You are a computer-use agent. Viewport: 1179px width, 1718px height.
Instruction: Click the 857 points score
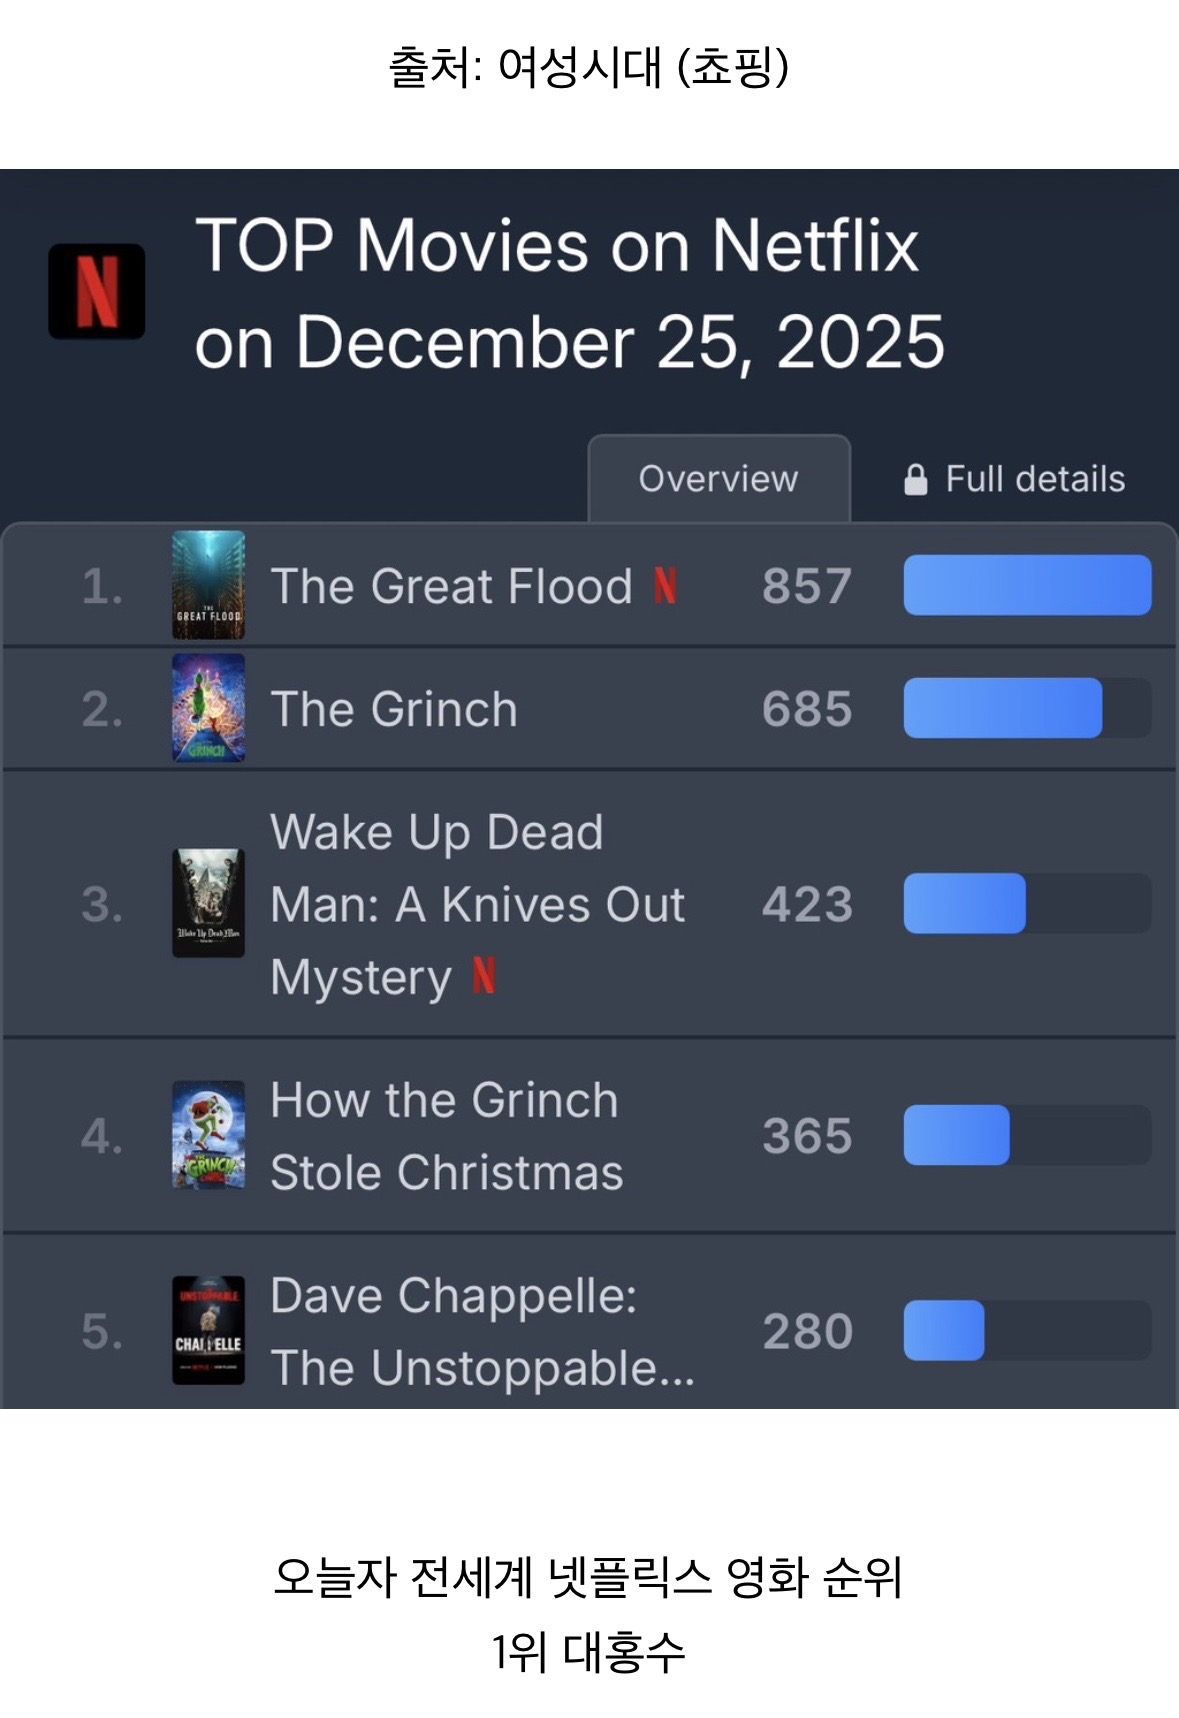806,586
